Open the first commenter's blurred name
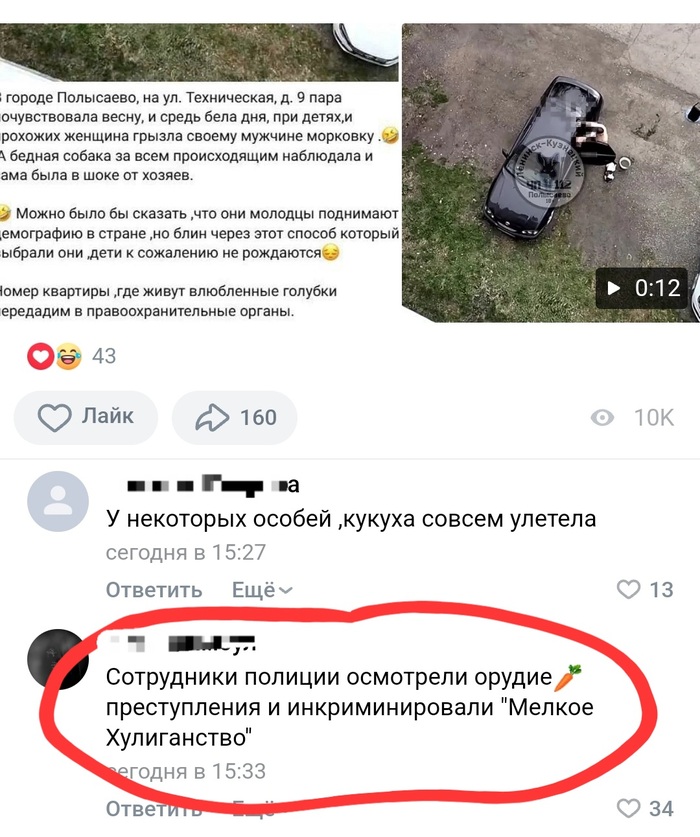700x837 pixels. [x=213, y=485]
